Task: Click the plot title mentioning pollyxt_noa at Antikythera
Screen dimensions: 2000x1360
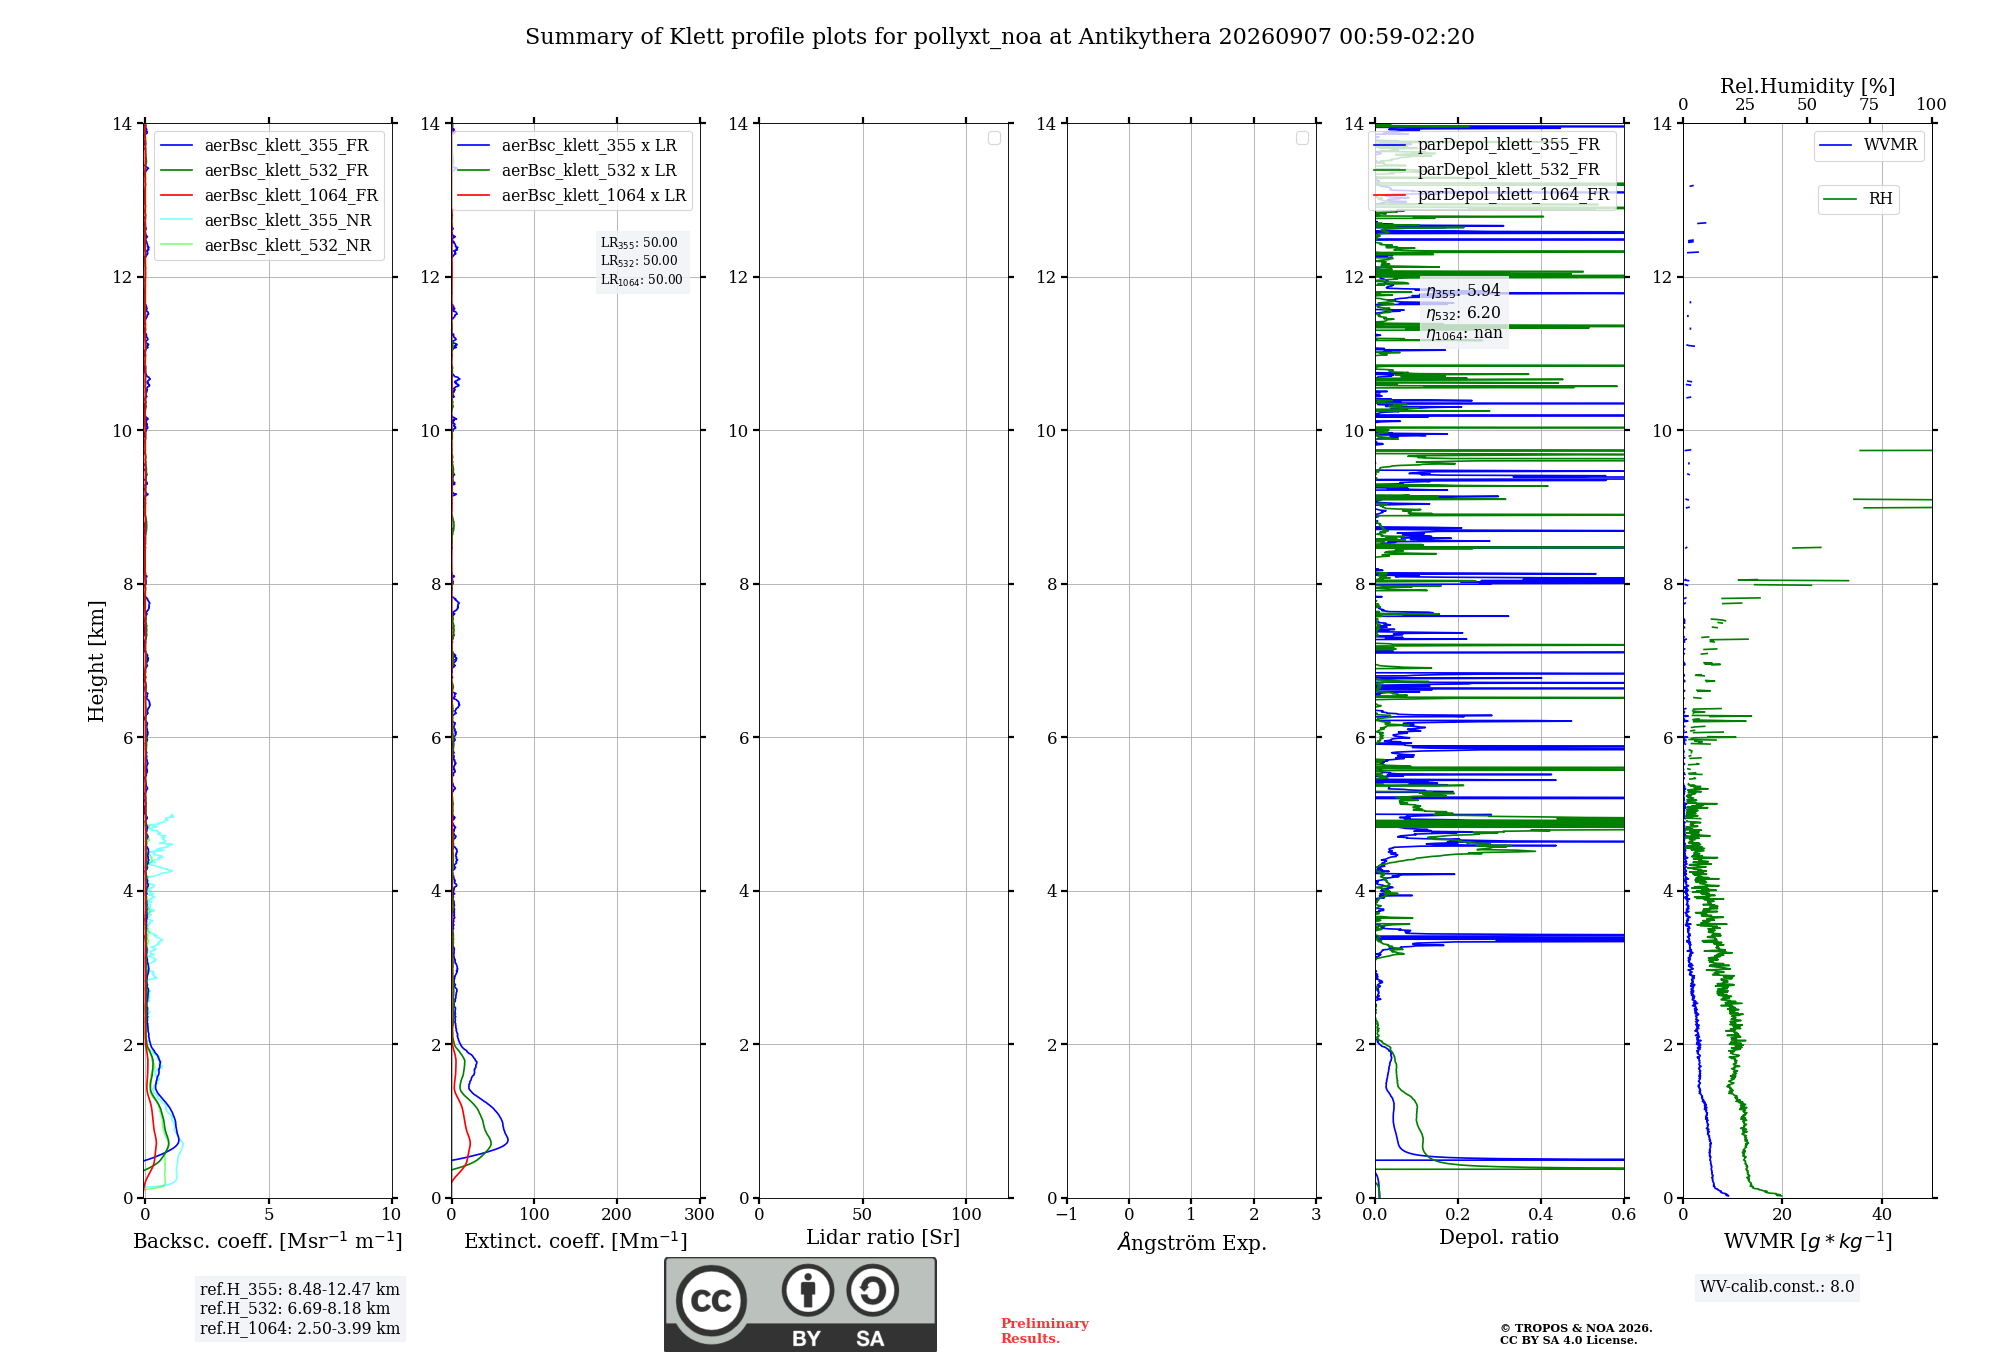Action: point(999,37)
